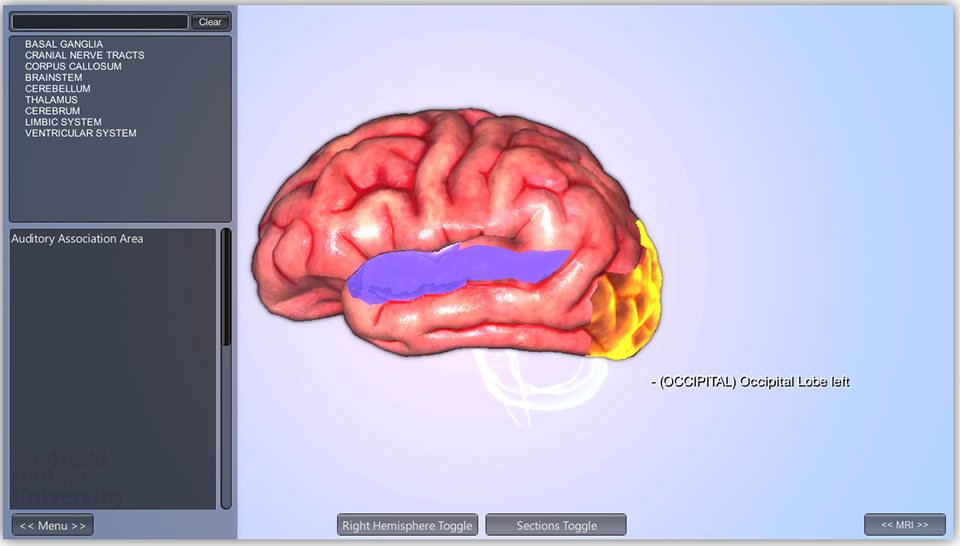Image resolution: width=960 pixels, height=546 pixels.
Task: Expand the CEREBRUM category
Action: pyautogui.click(x=53, y=111)
